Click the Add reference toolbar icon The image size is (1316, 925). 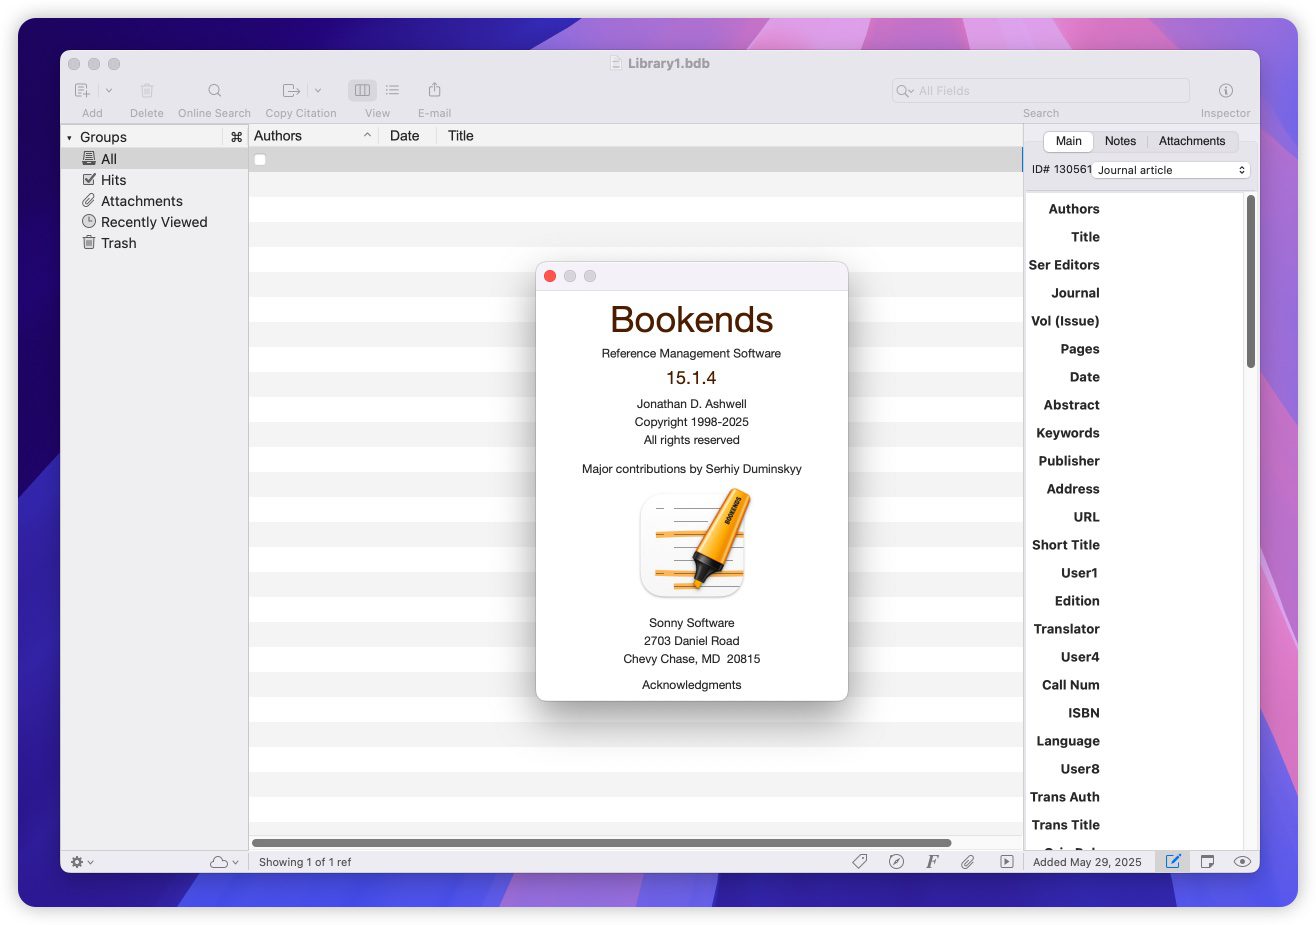(x=83, y=90)
